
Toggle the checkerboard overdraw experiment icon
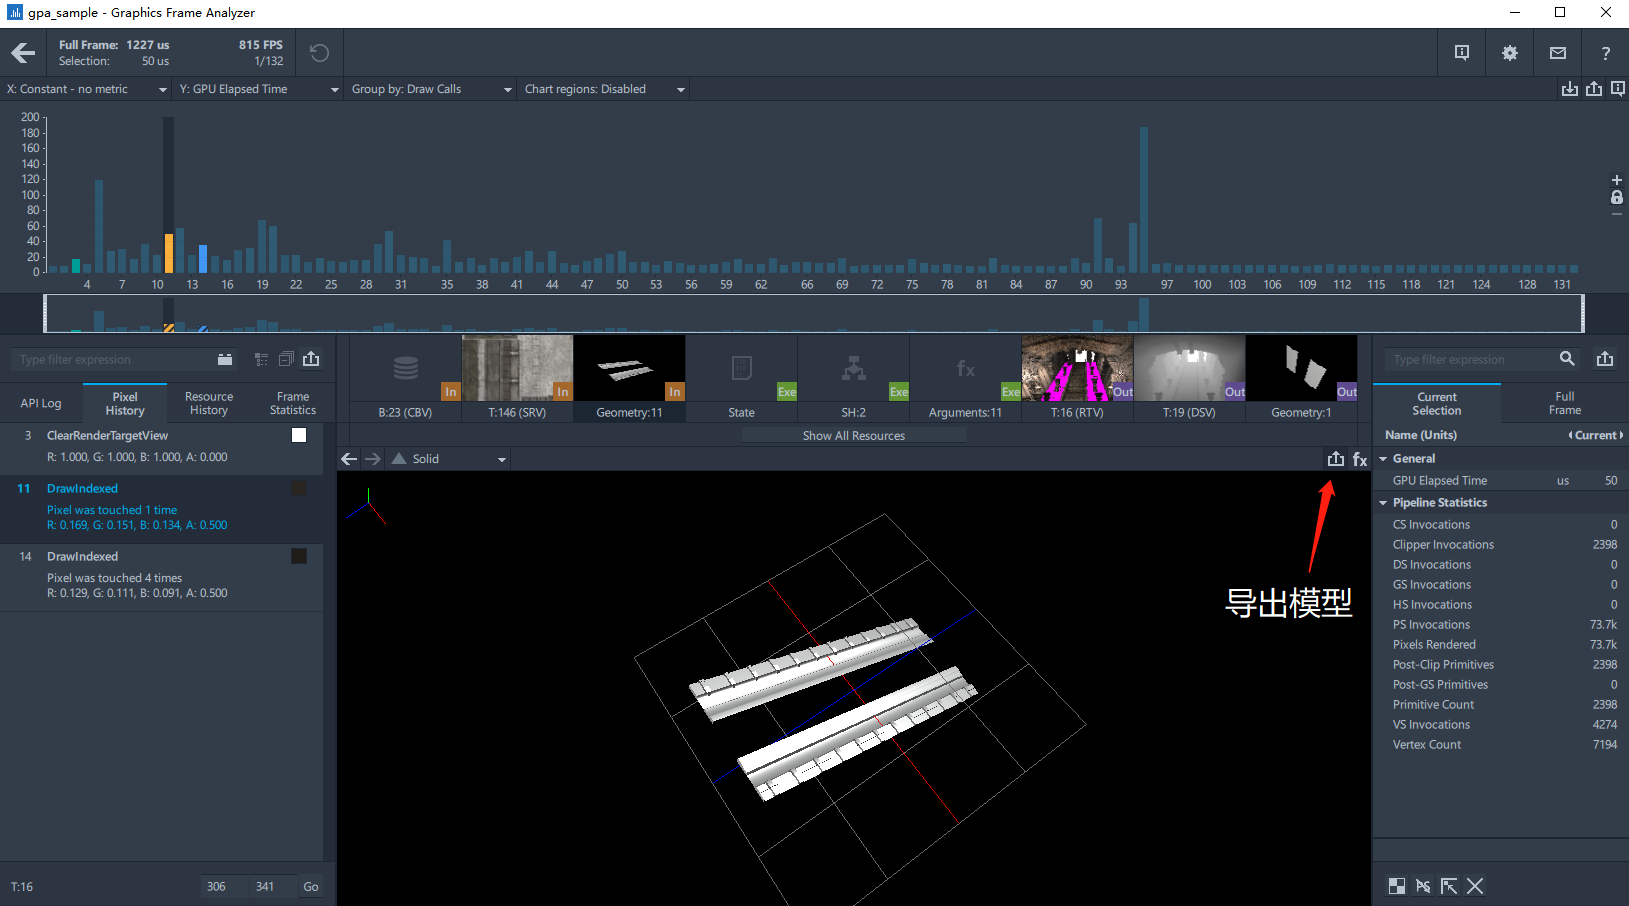1397,886
